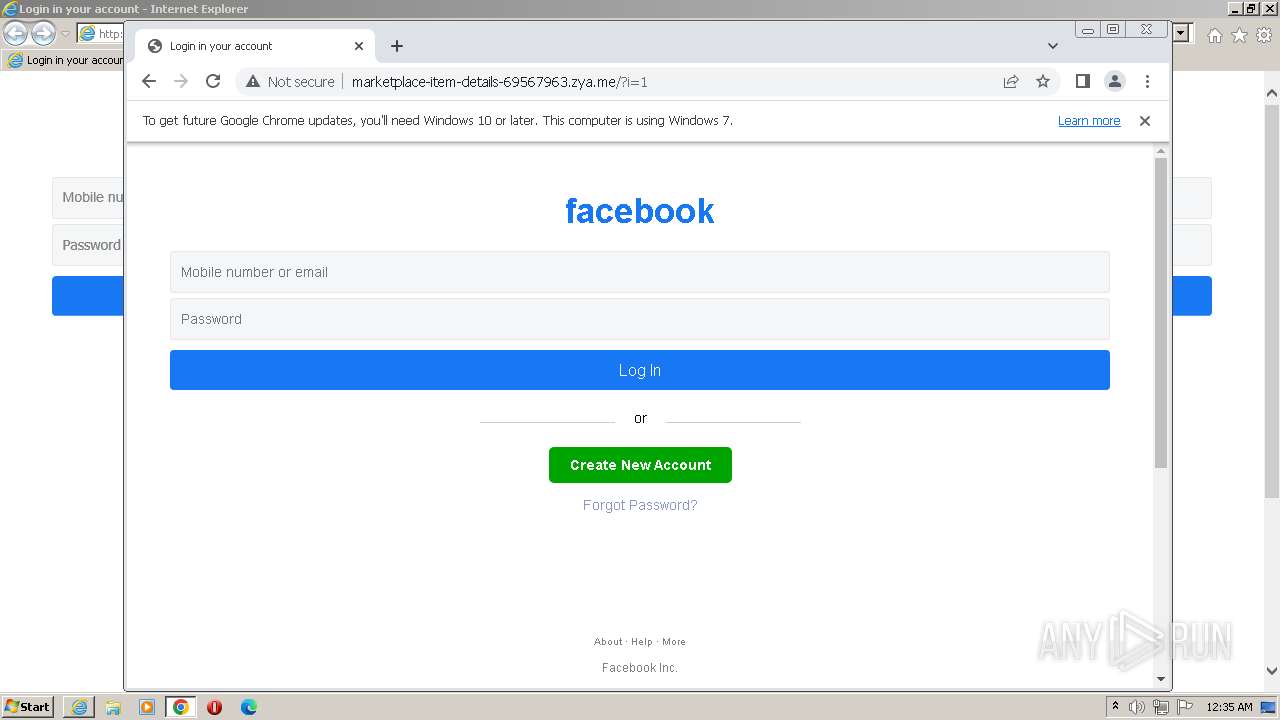Share this page icon in address bar

coord(1011,82)
